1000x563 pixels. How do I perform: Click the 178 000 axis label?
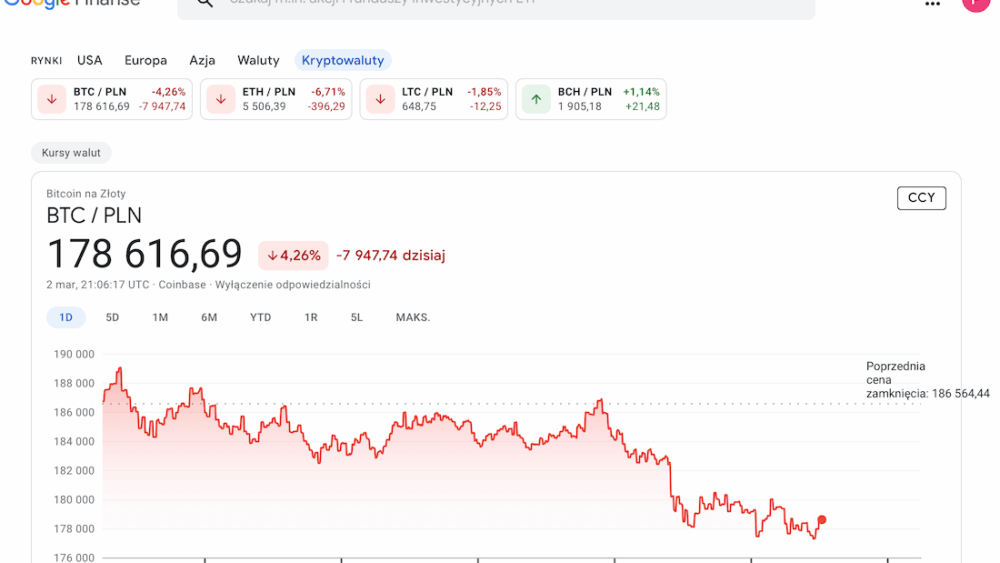(74, 529)
